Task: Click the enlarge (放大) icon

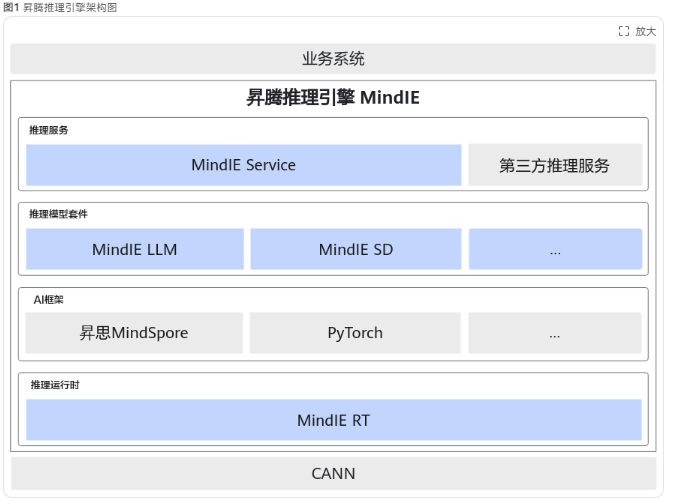Action: click(x=624, y=31)
